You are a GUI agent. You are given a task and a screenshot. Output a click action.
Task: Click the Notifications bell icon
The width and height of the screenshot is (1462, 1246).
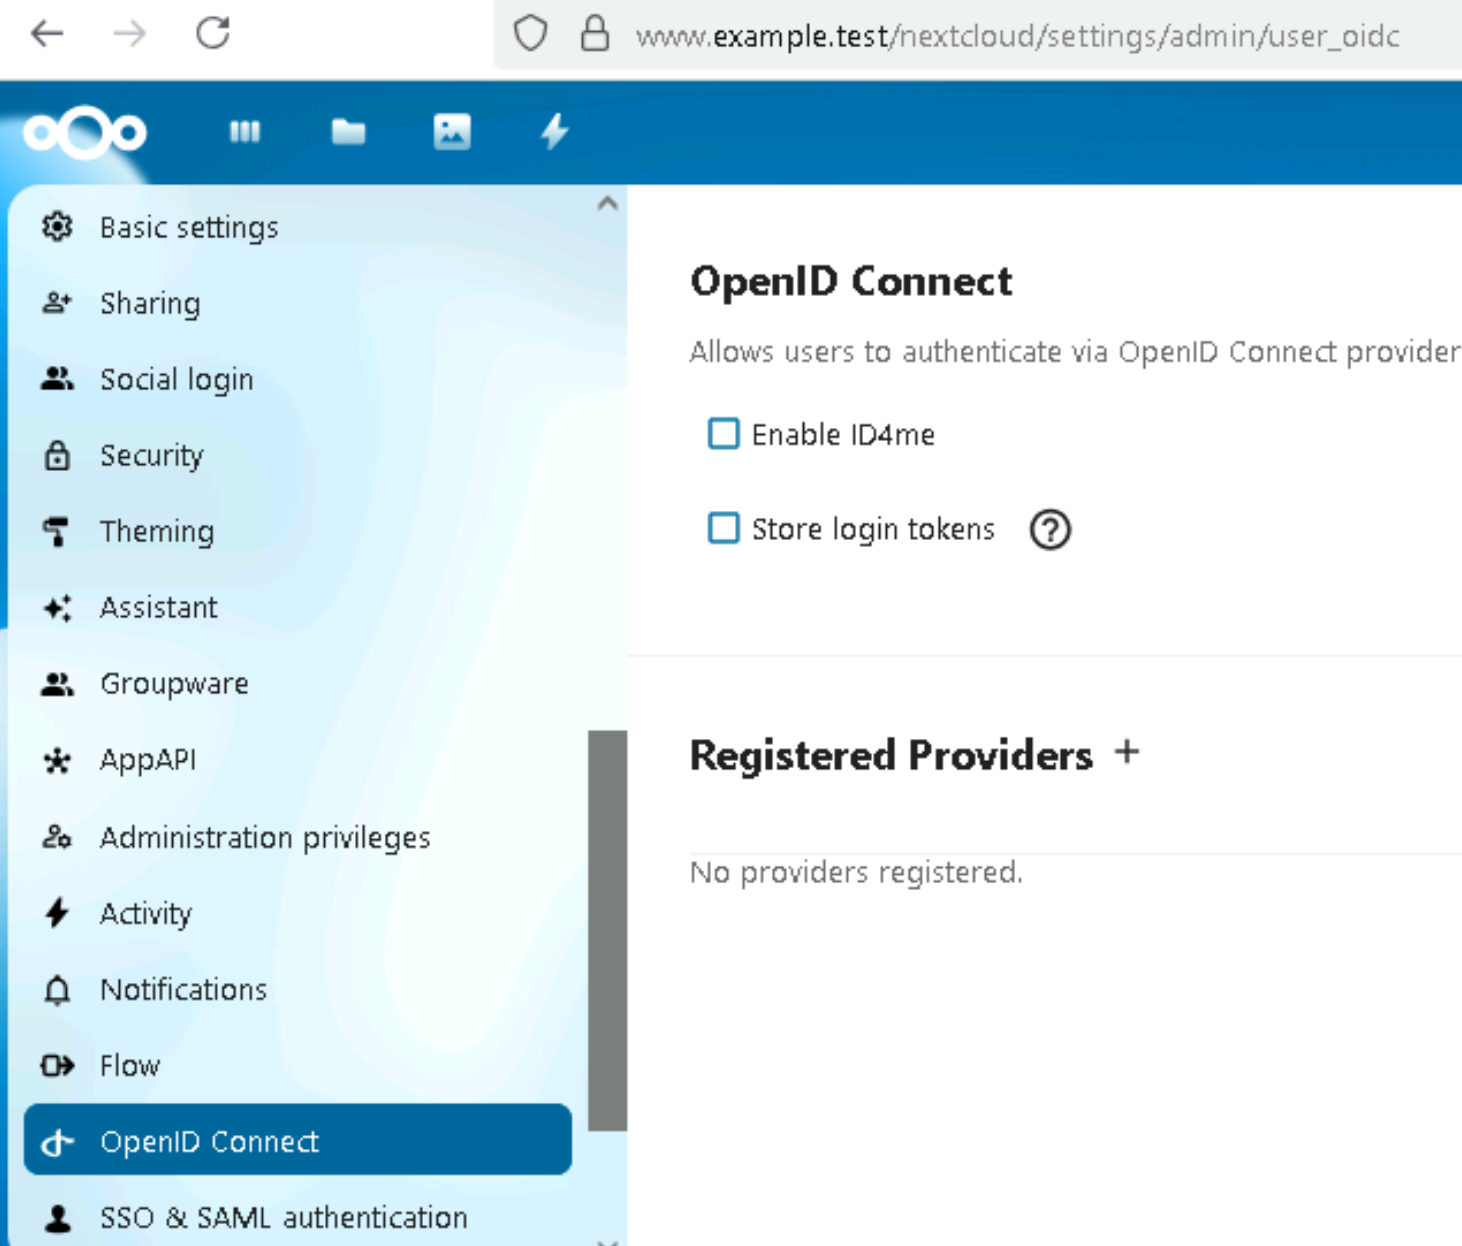point(57,989)
